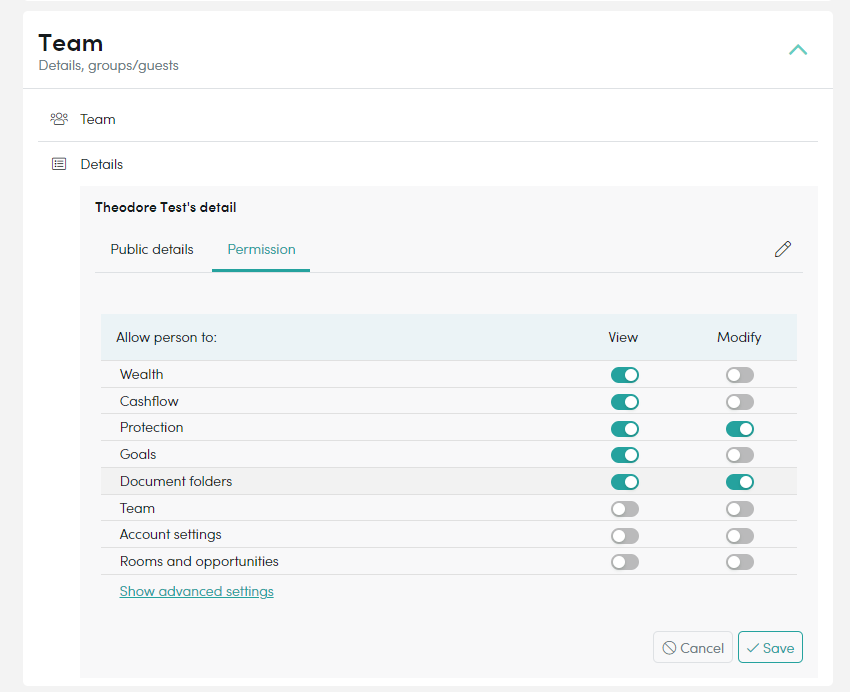The width and height of the screenshot is (850, 692).
Task: Click the Account settings row label
Action: (x=171, y=535)
